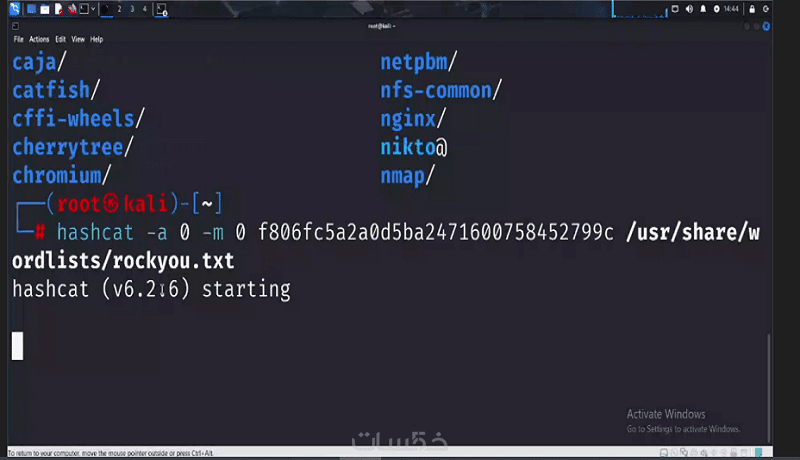Open the Edit menu

[61, 39]
